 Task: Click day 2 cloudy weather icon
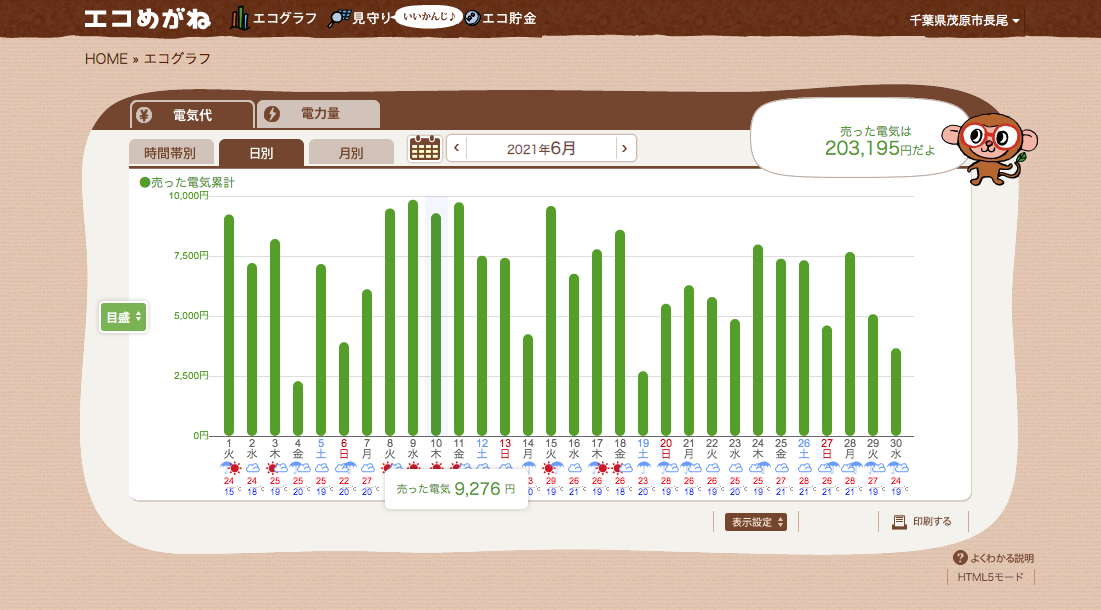[x=252, y=468]
